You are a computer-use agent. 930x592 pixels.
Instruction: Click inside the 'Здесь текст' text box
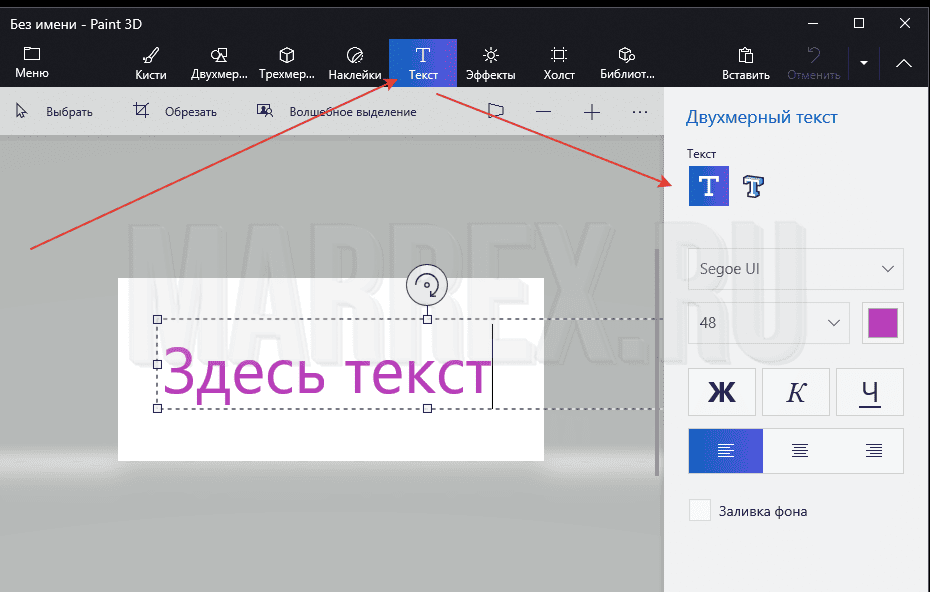pos(326,373)
